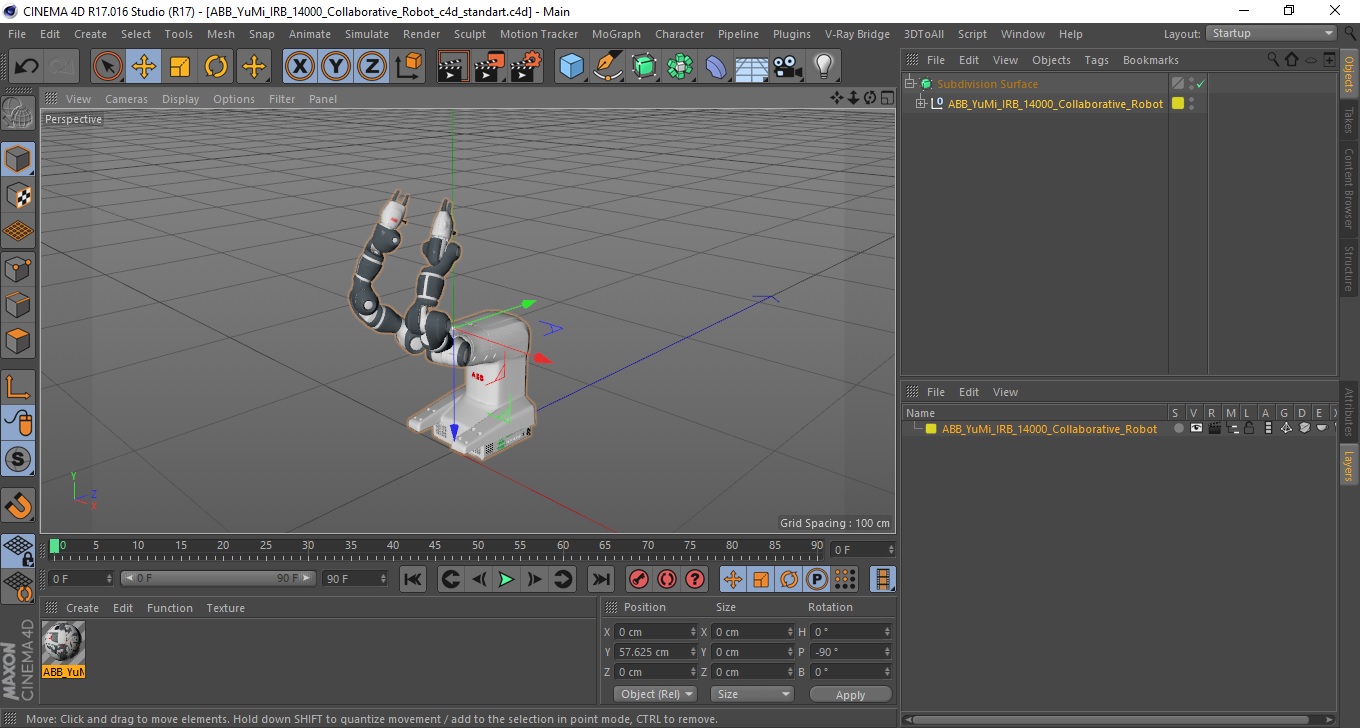The image size is (1360, 728).
Task: Click Record Active Objects keyframe button
Action: [638, 579]
